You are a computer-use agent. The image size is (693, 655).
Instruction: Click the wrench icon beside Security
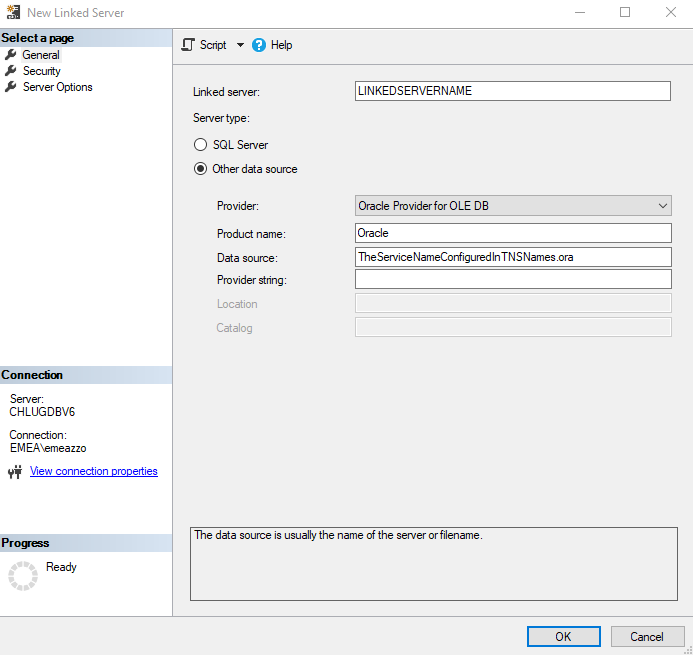[11, 71]
